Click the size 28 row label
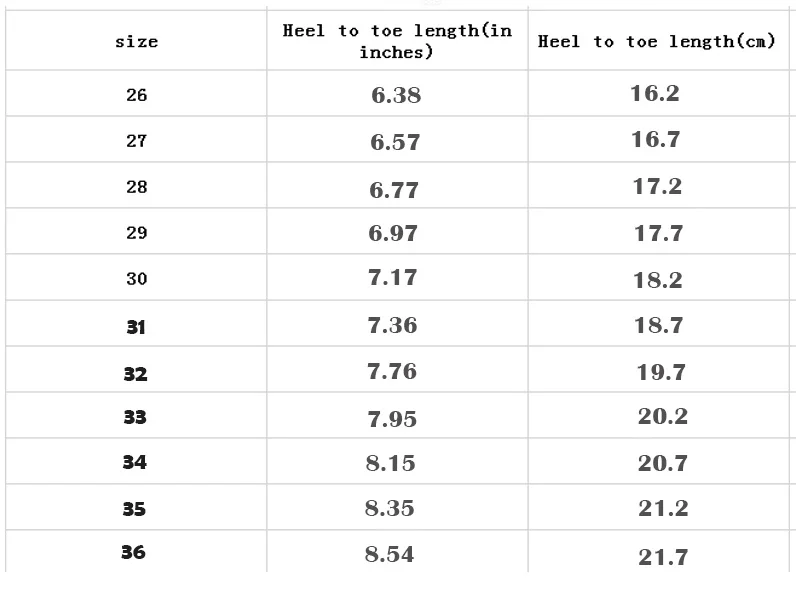 [136, 187]
